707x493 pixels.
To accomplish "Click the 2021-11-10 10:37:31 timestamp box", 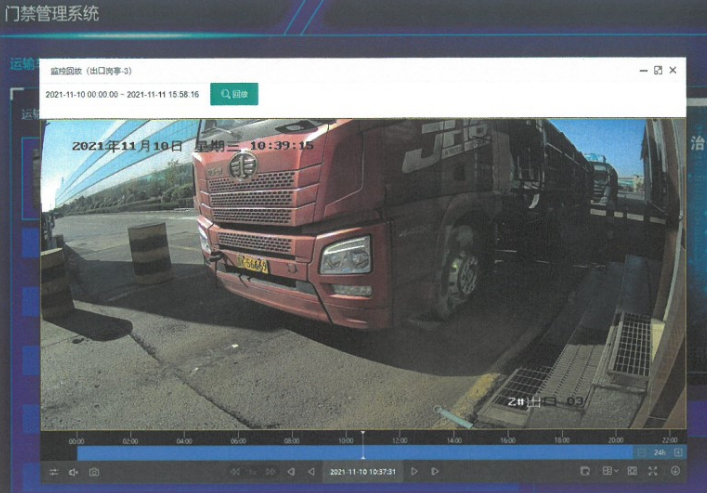I will click(x=363, y=472).
